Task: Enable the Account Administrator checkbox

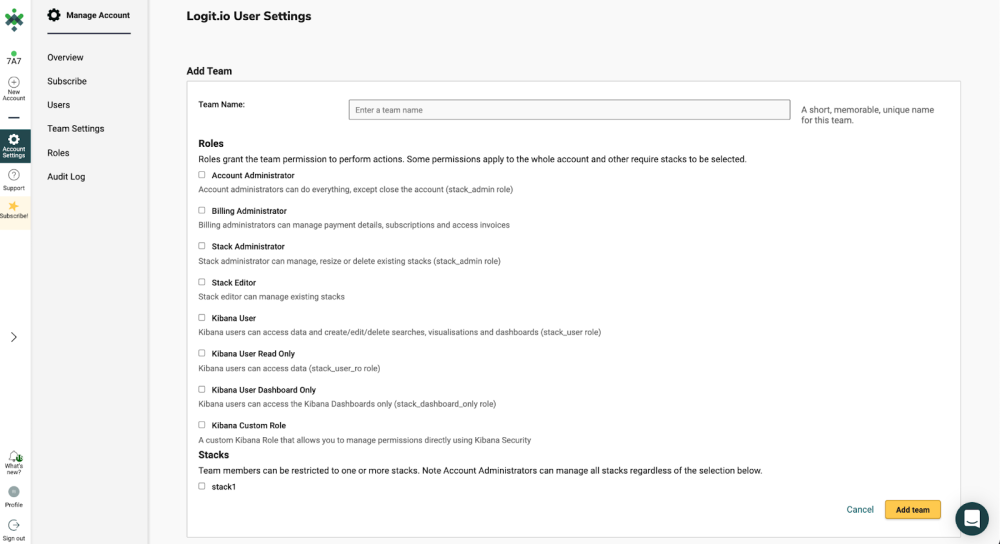Action: click(202, 175)
